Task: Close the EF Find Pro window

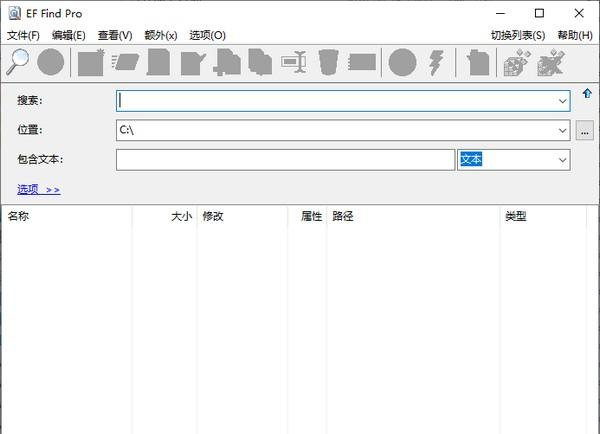Action: point(579,13)
